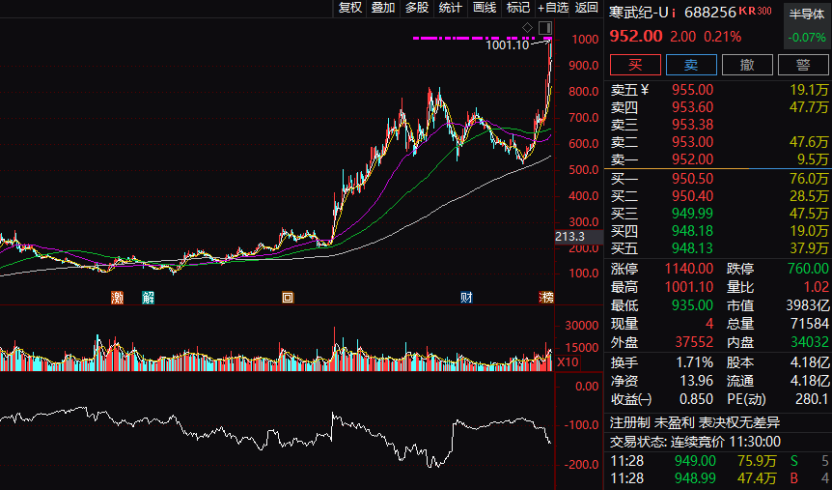This screenshot has width=832, height=490.
Task: Click the 1001.10 high price label on chart
Action: point(507,46)
